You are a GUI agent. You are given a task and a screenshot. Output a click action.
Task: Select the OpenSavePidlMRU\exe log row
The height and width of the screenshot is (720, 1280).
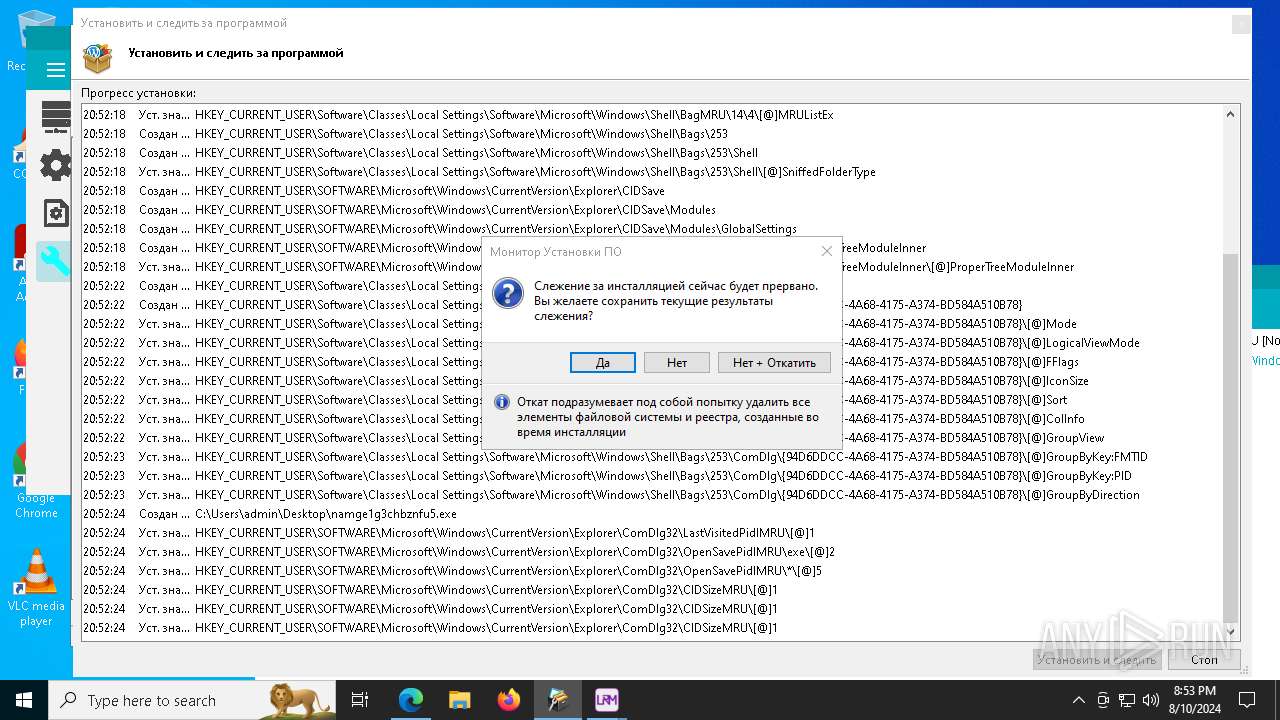[651, 552]
